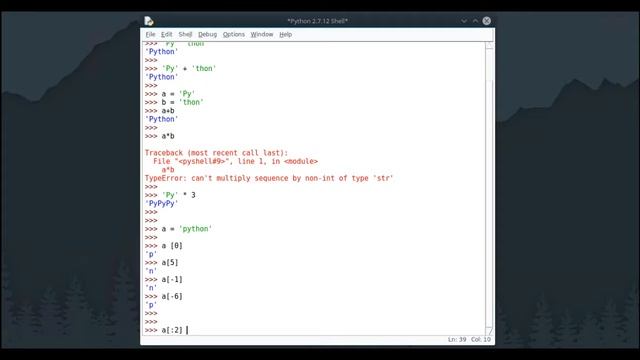640x360 pixels.
Task: Click the Ln: 39 status indicator
Action: click(x=457, y=340)
